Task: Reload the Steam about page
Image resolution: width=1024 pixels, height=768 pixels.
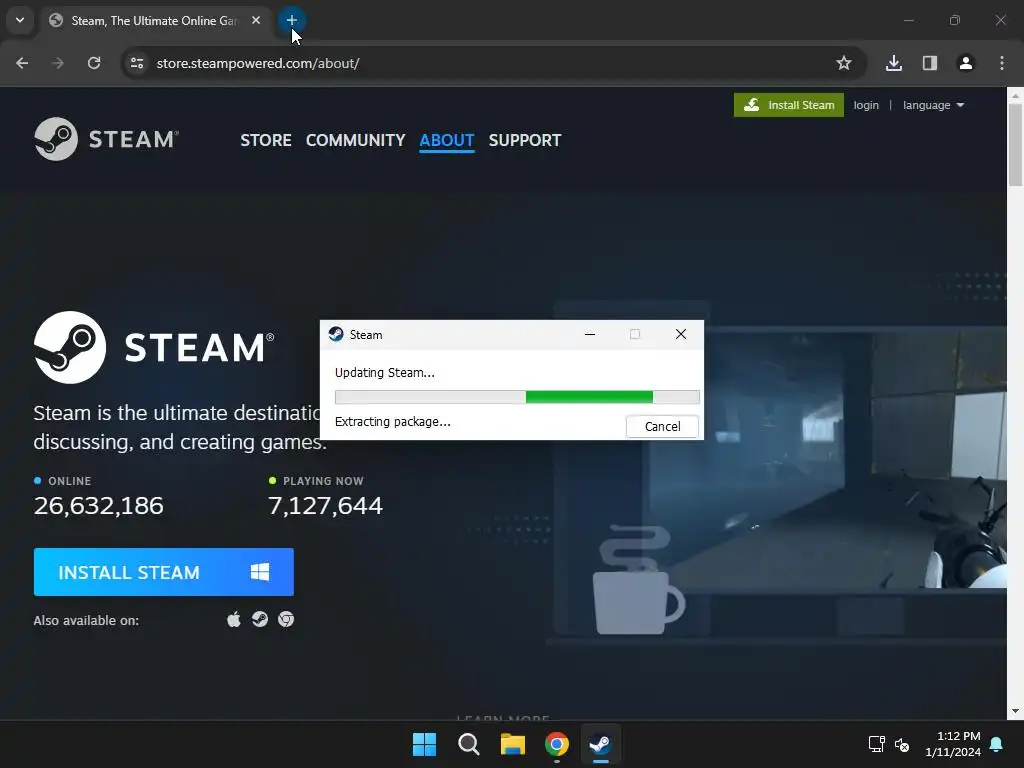Action: [x=94, y=63]
